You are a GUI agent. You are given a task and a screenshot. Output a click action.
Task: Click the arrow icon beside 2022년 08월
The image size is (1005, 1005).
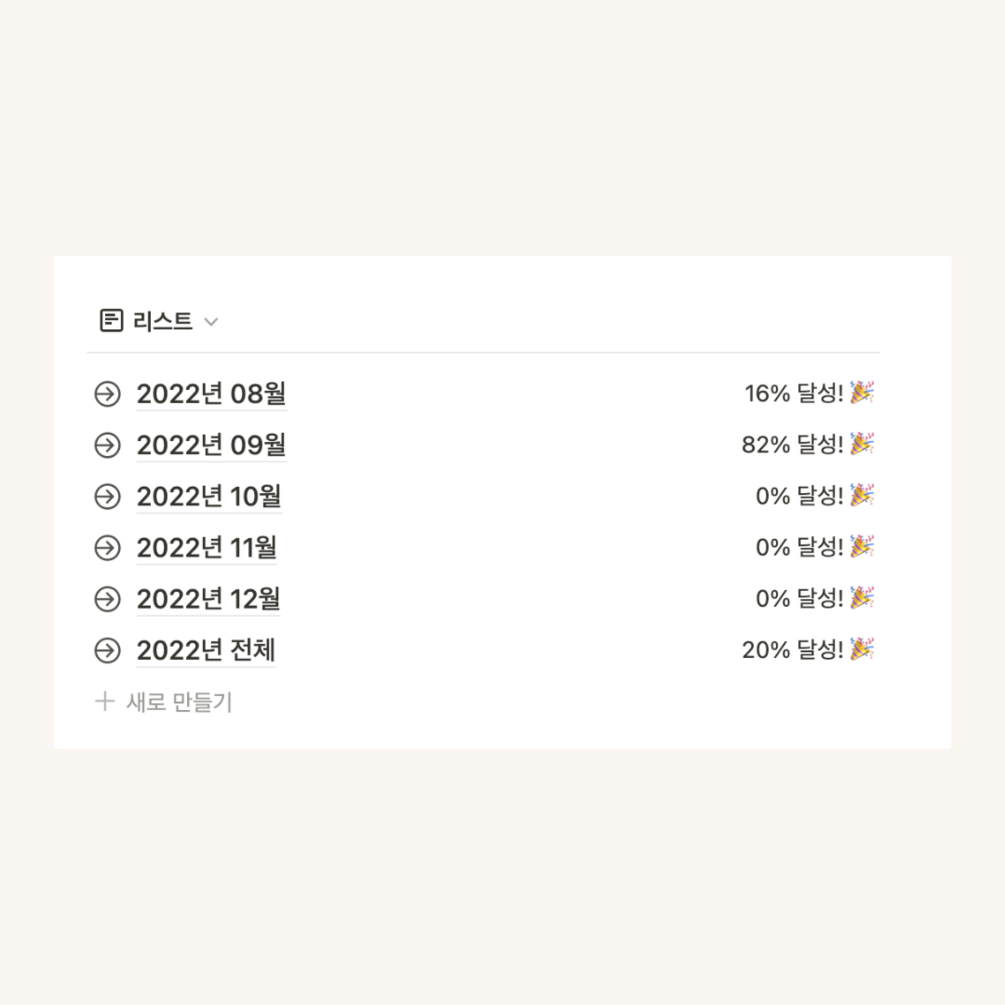click(x=107, y=394)
